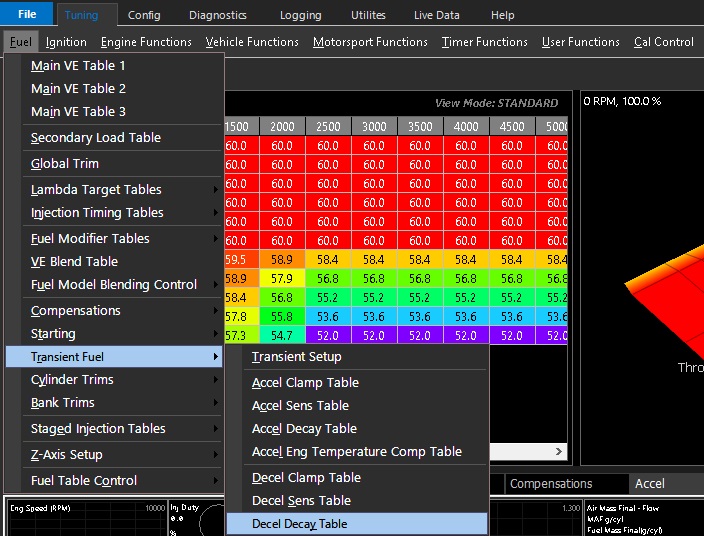Open the Vehicle Functions menu
The width and height of the screenshot is (704, 536).
[252, 42]
